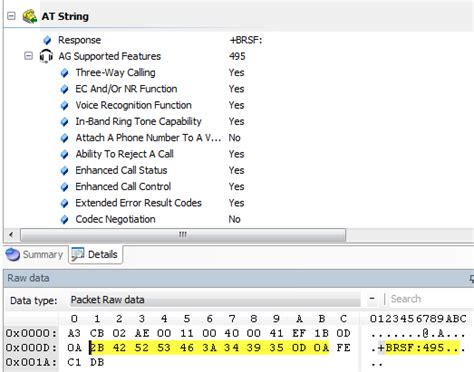The width and height of the screenshot is (474, 372).
Task: Switch to the Details tab
Action: pyautogui.click(x=95, y=255)
